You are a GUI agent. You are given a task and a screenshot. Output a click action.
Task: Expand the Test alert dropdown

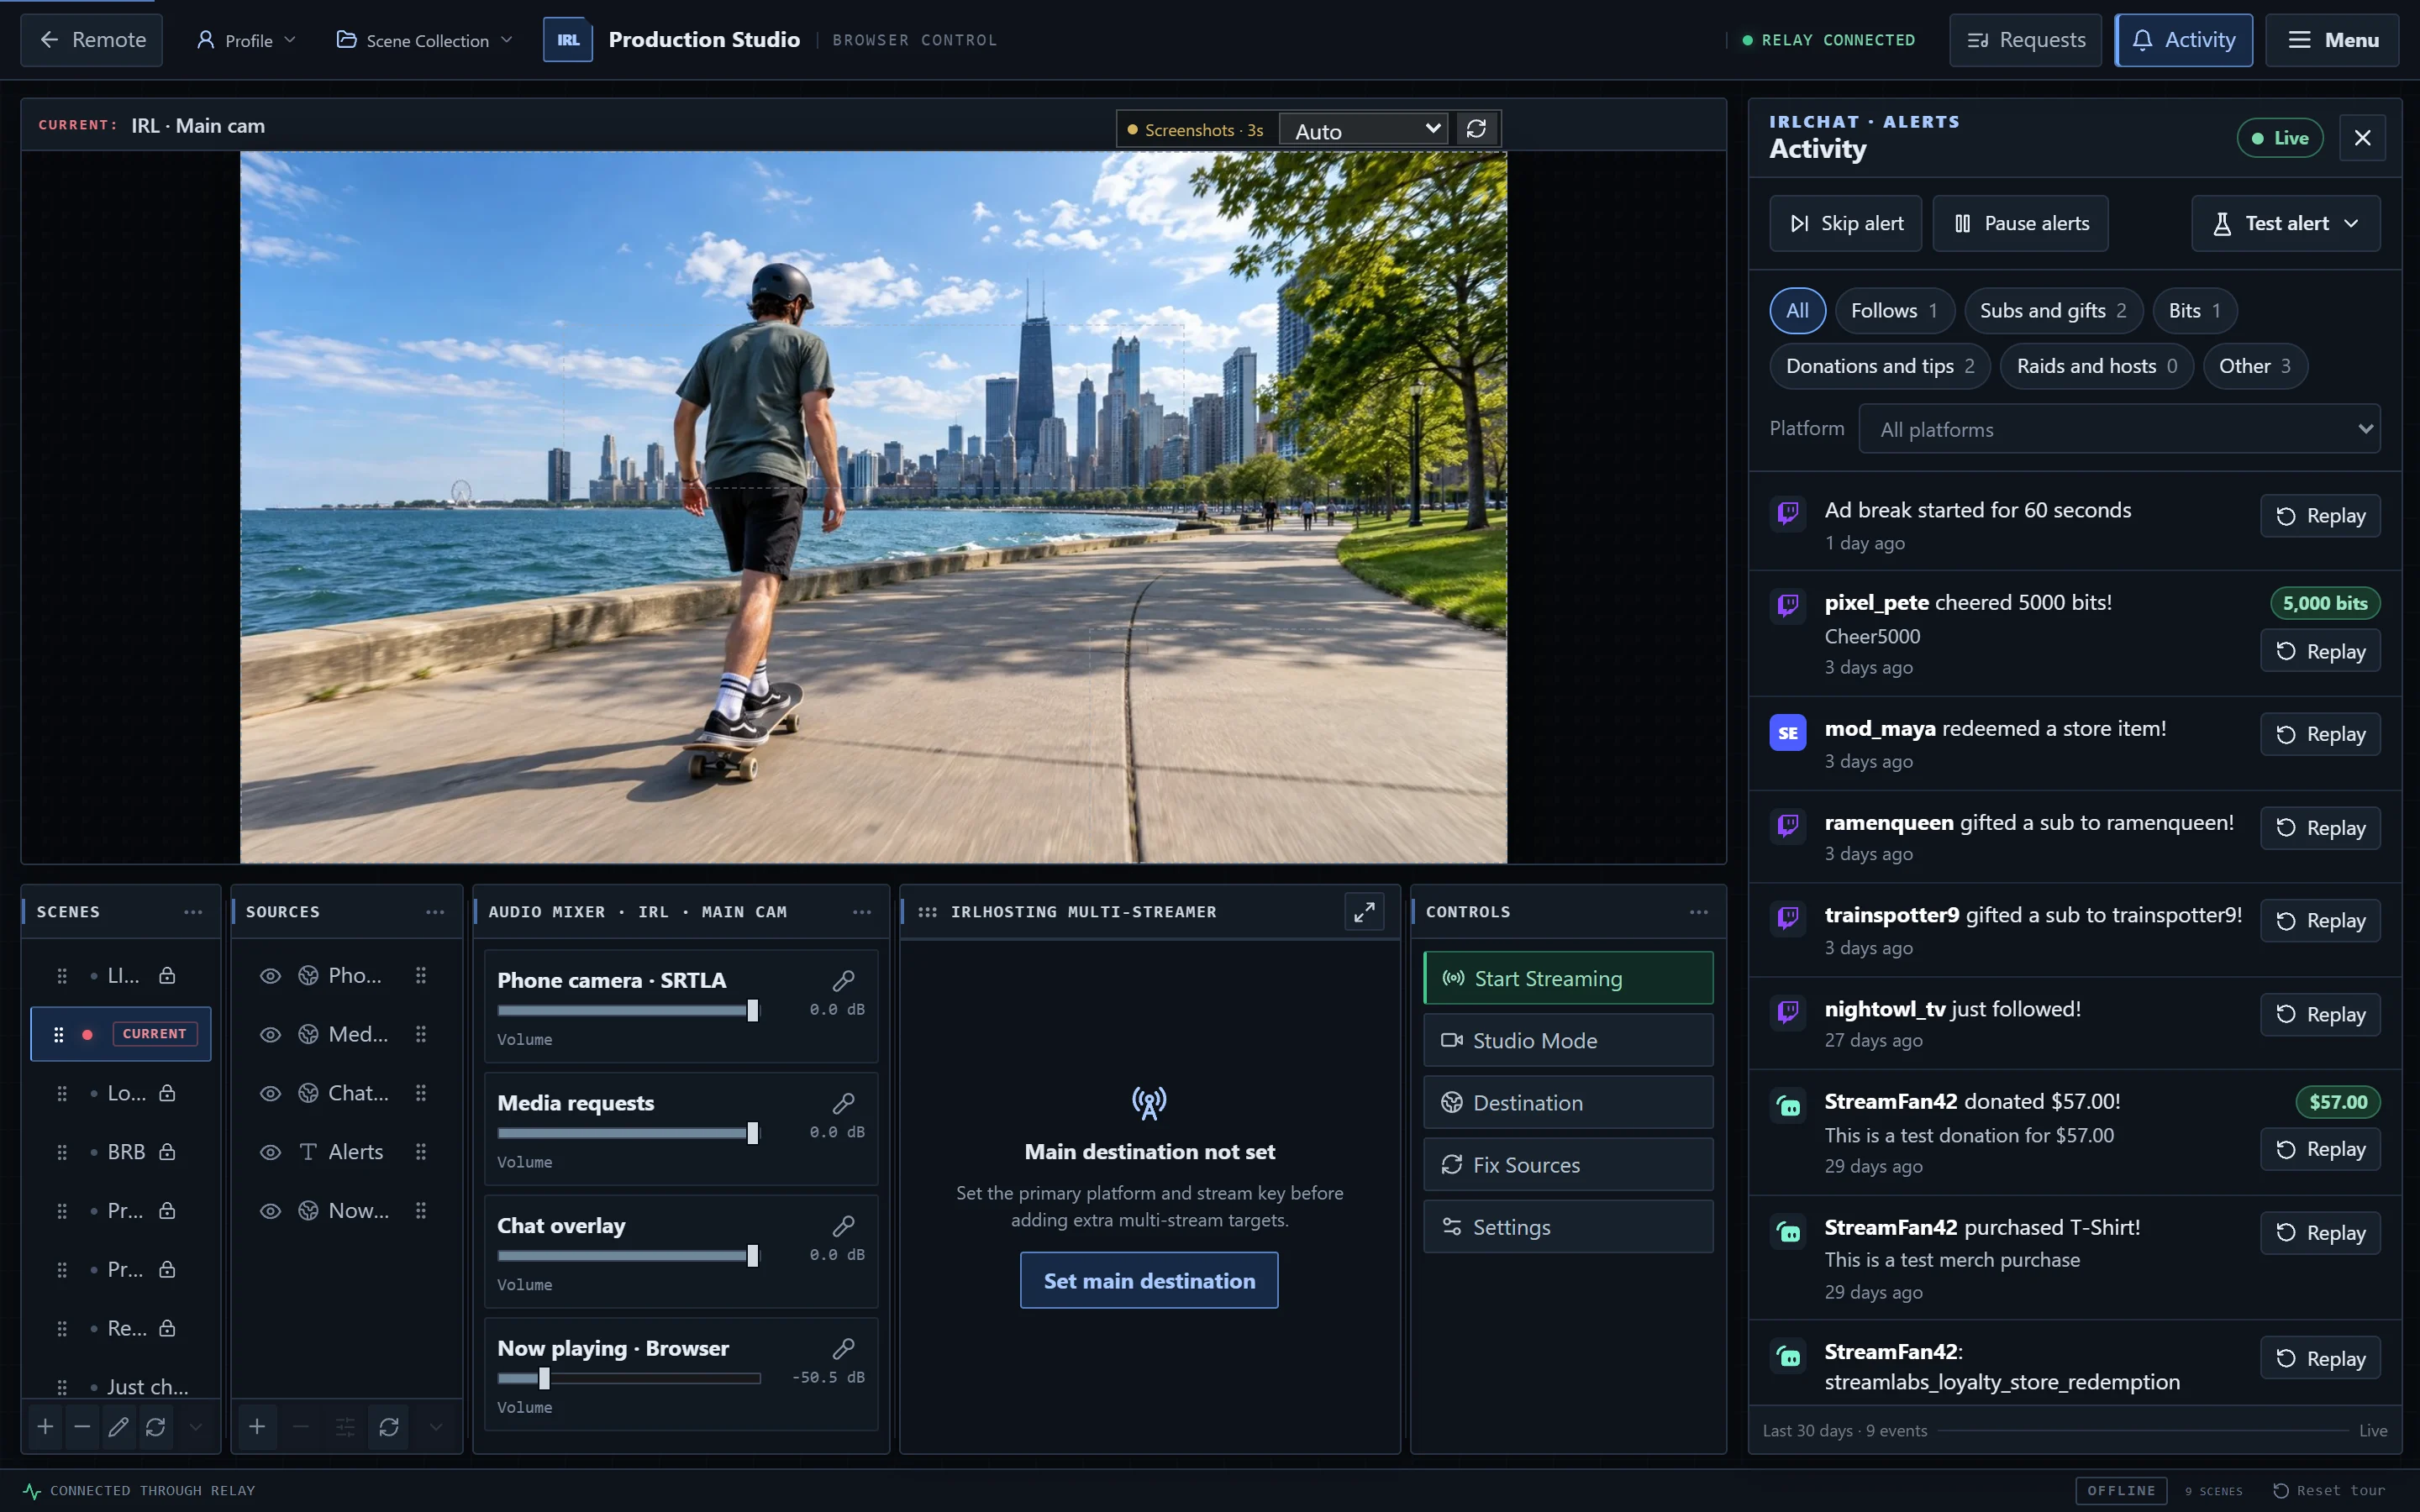click(2285, 223)
